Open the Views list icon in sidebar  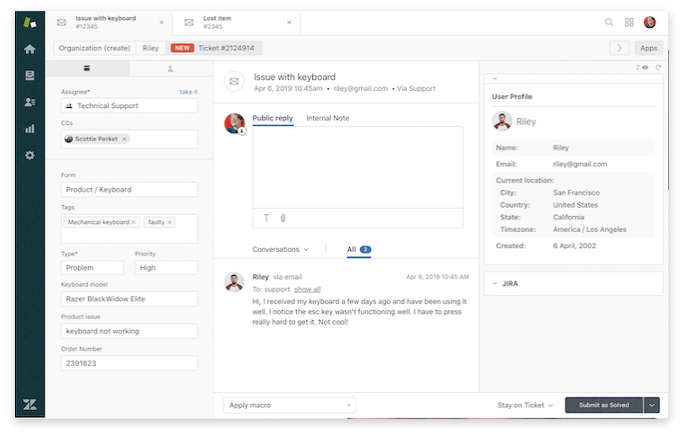30,75
